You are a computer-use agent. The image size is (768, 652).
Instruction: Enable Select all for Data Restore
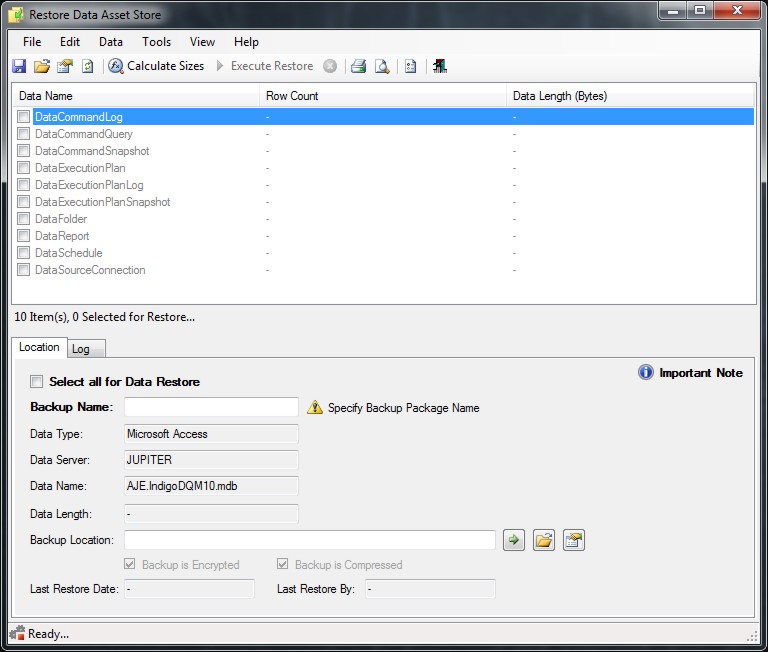(x=37, y=381)
